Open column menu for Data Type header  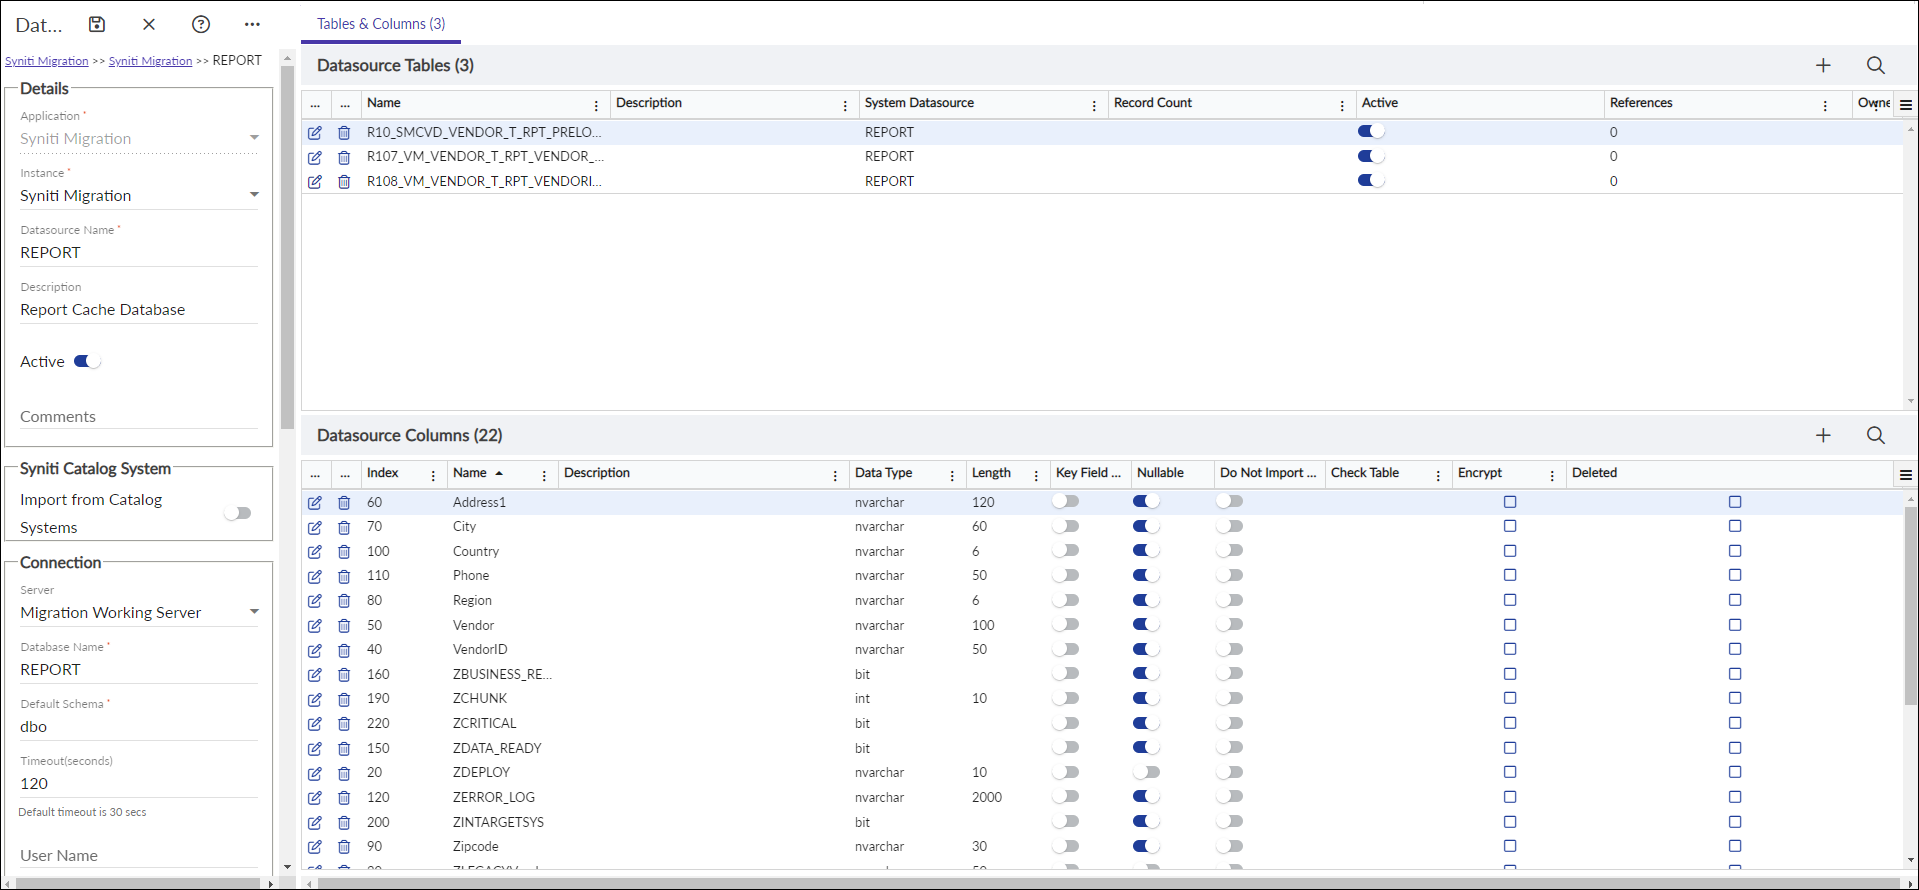[952, 475]
